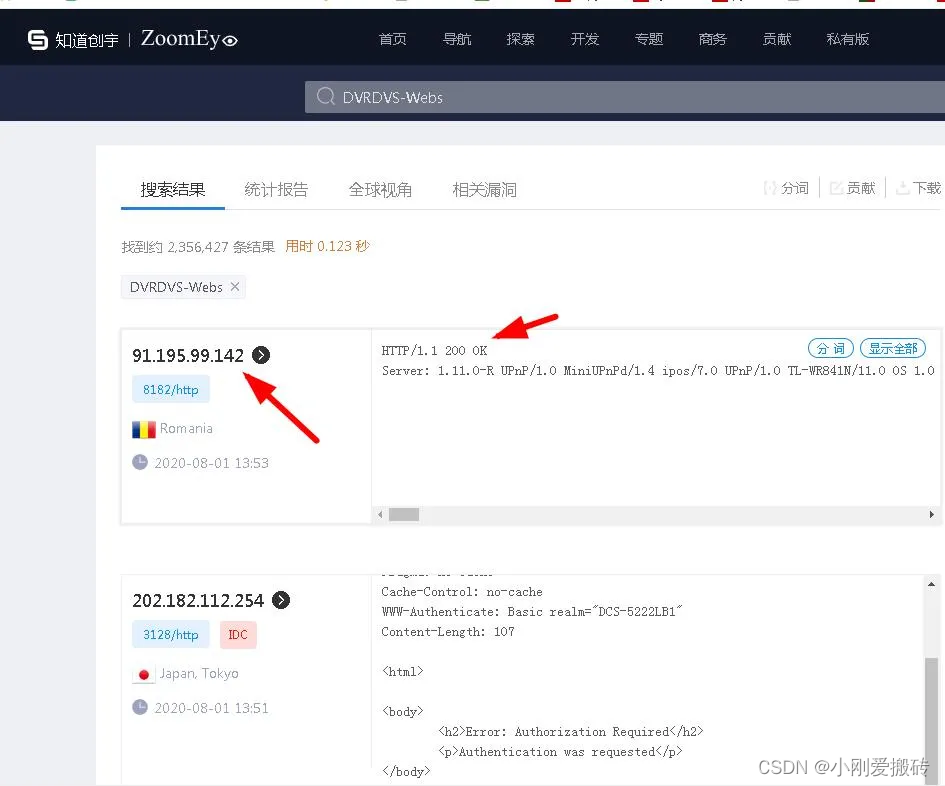The height and width of the screenshot is (786, 945).
Task: Switch to the 全球视角 tab
Action: (380, 190)
